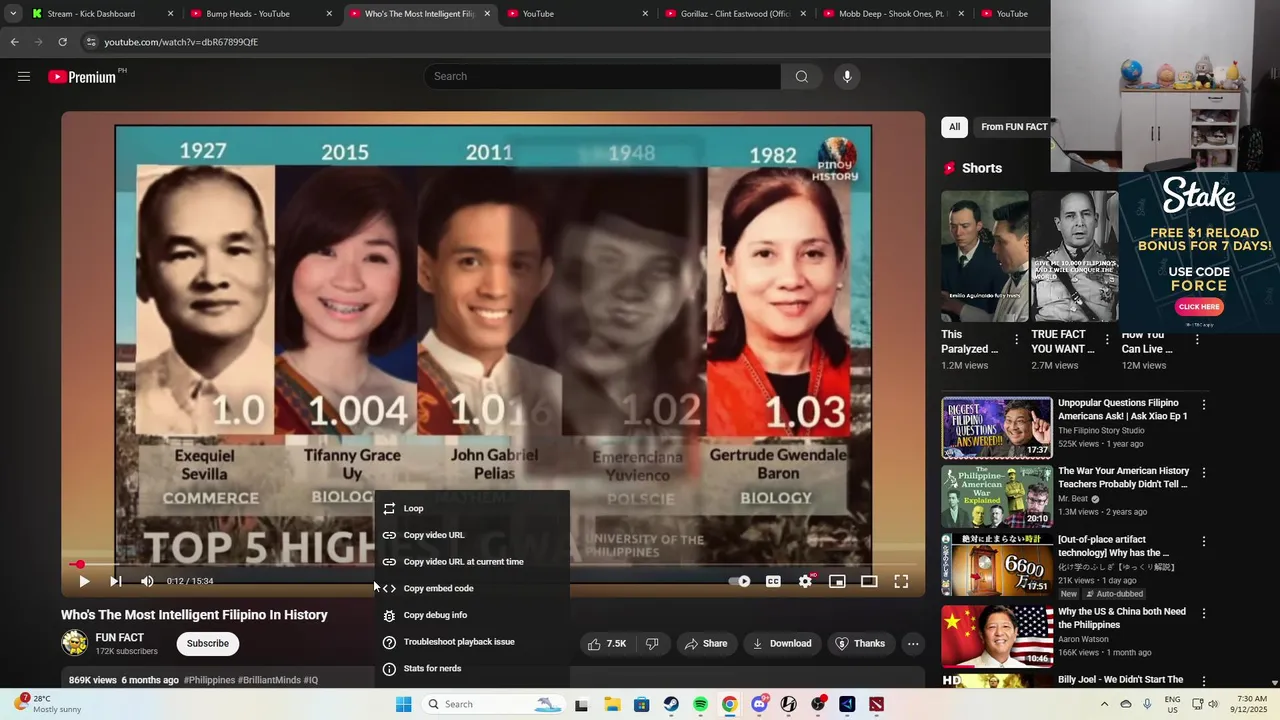Share the video
The width and height of the screenshot is (1280, 720).
[706, 643]
